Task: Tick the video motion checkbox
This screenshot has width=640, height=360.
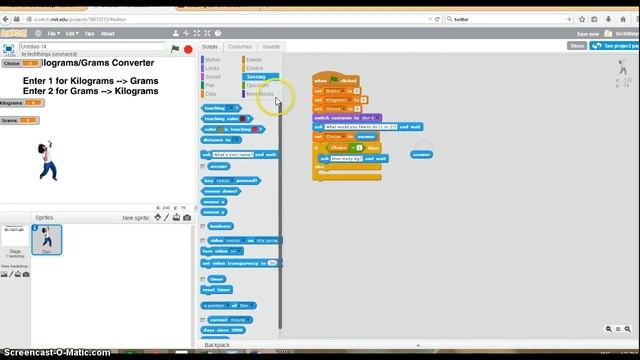Action: (203, 241)
